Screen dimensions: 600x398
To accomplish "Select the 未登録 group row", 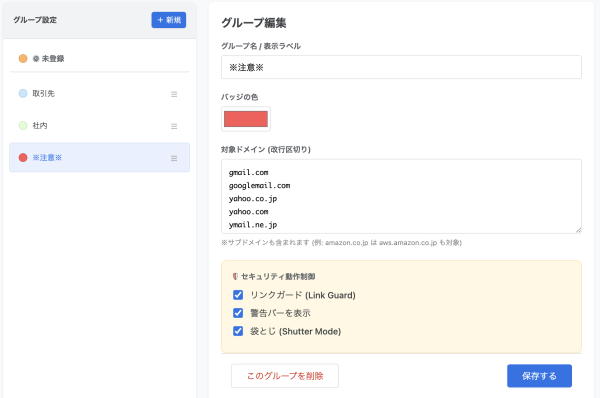I will pos(99,59).
